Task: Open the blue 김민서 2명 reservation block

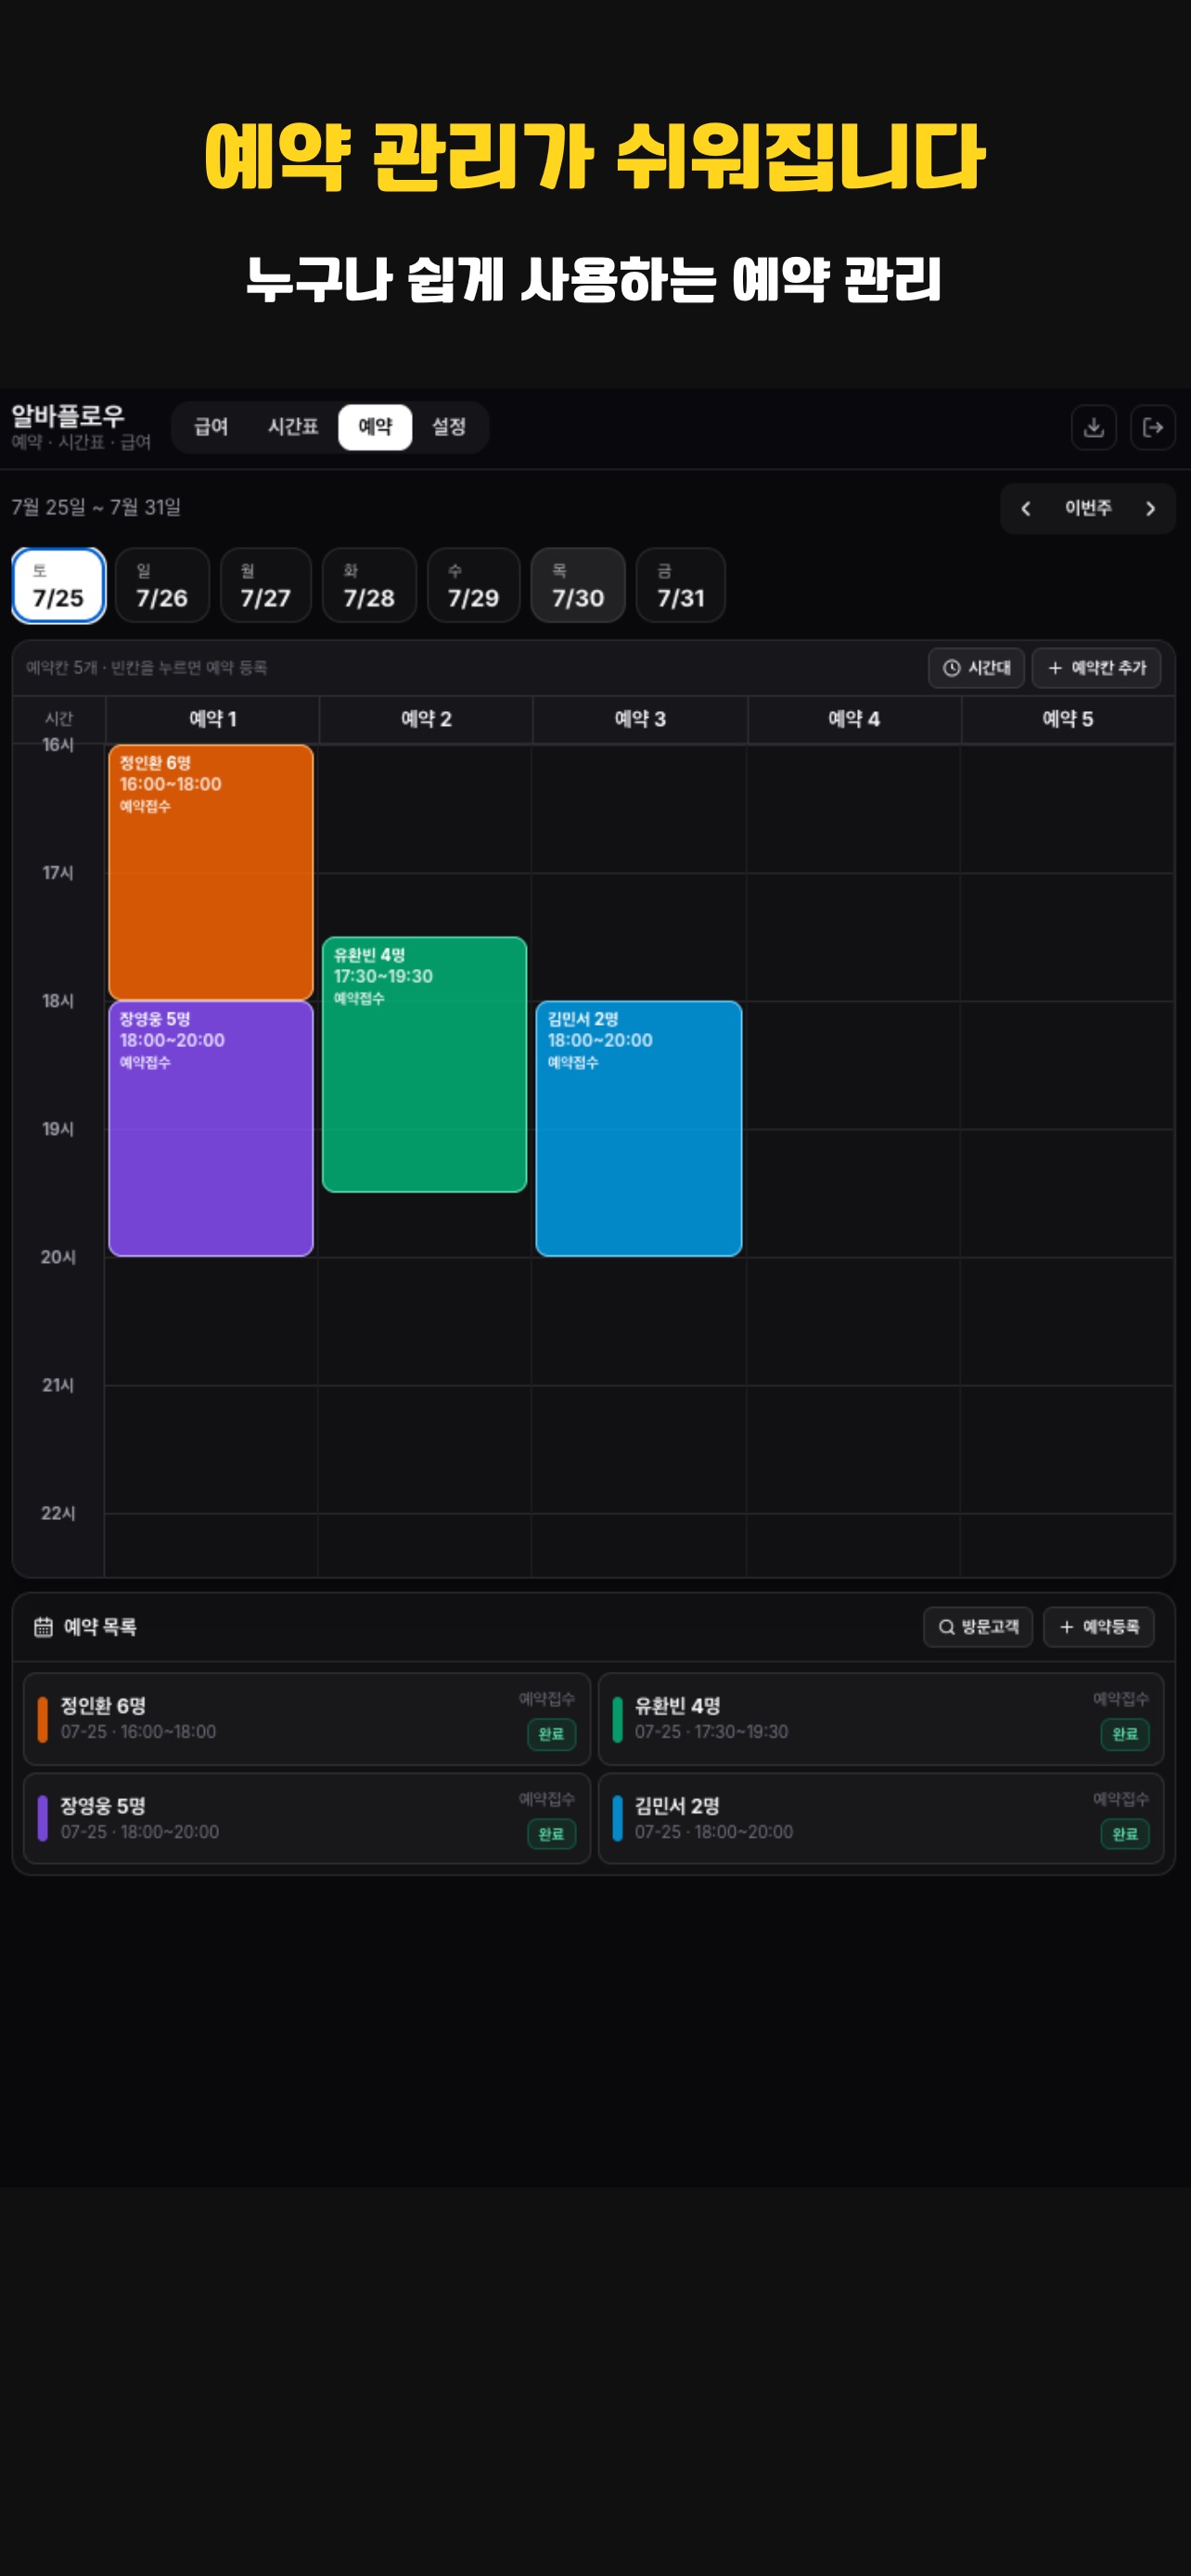Action: [639, 1128]
